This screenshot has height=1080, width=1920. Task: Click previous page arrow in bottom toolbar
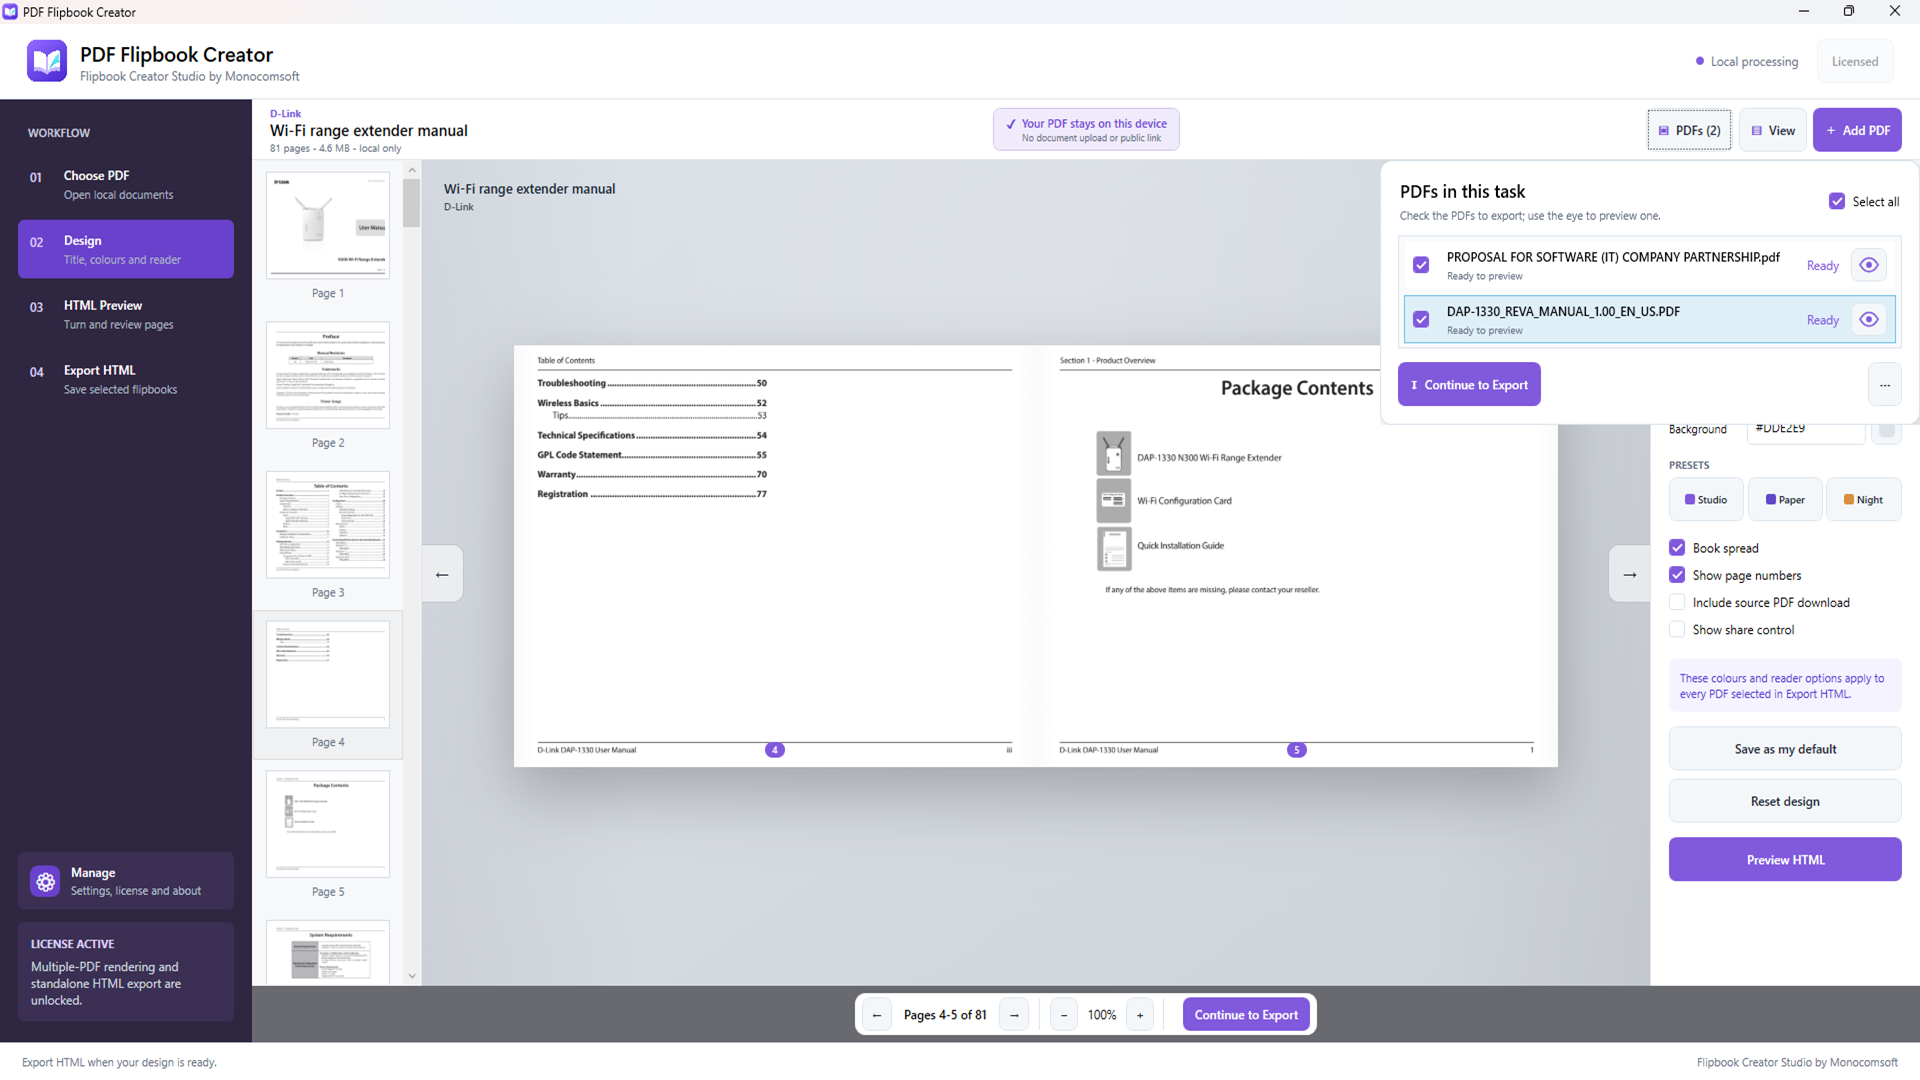[x=877, y=1015]
